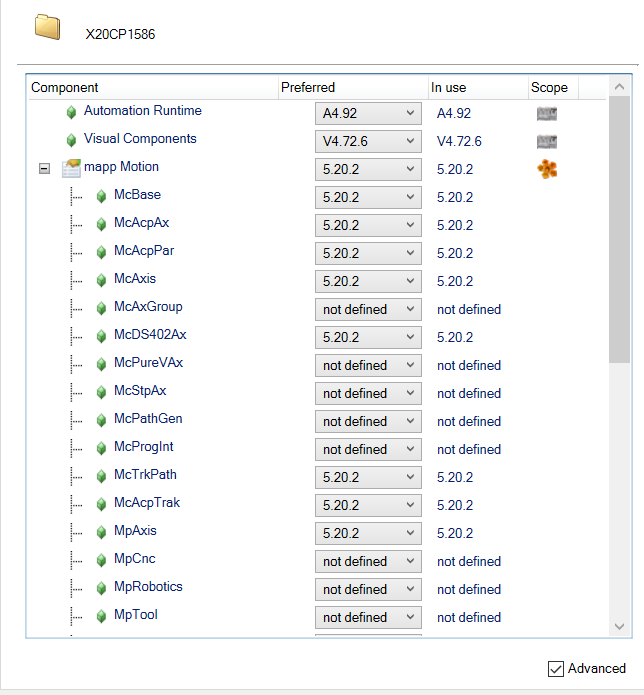The height and width of the screenshot is (695, 644).
Task: Collapse the mapp Motion tree node
Action: tap(44, 169)
